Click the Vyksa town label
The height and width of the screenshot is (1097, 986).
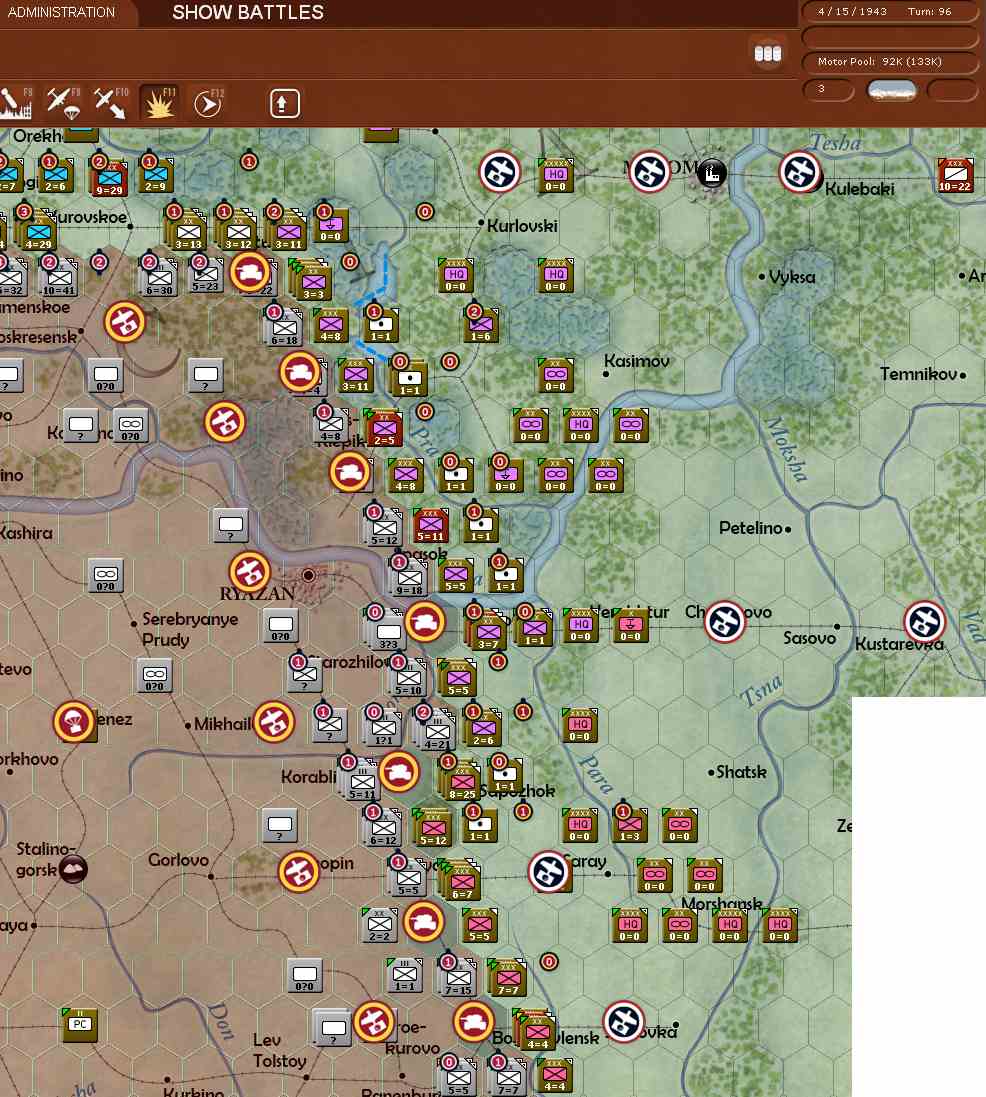click(791, 277)
